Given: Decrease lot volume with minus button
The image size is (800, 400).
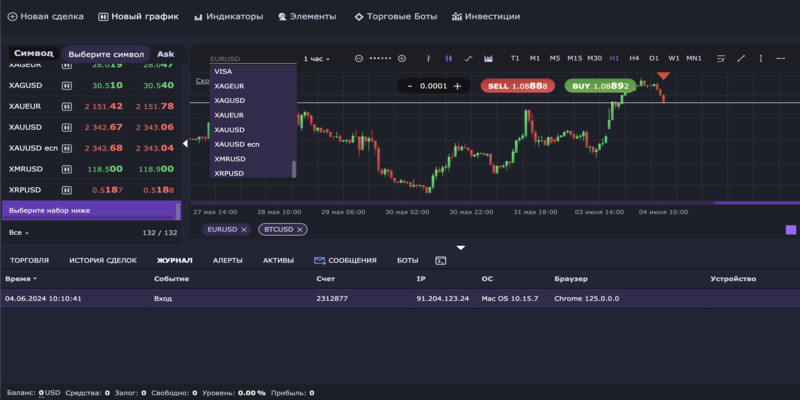Looking at the screenshot, I should 410,86.
